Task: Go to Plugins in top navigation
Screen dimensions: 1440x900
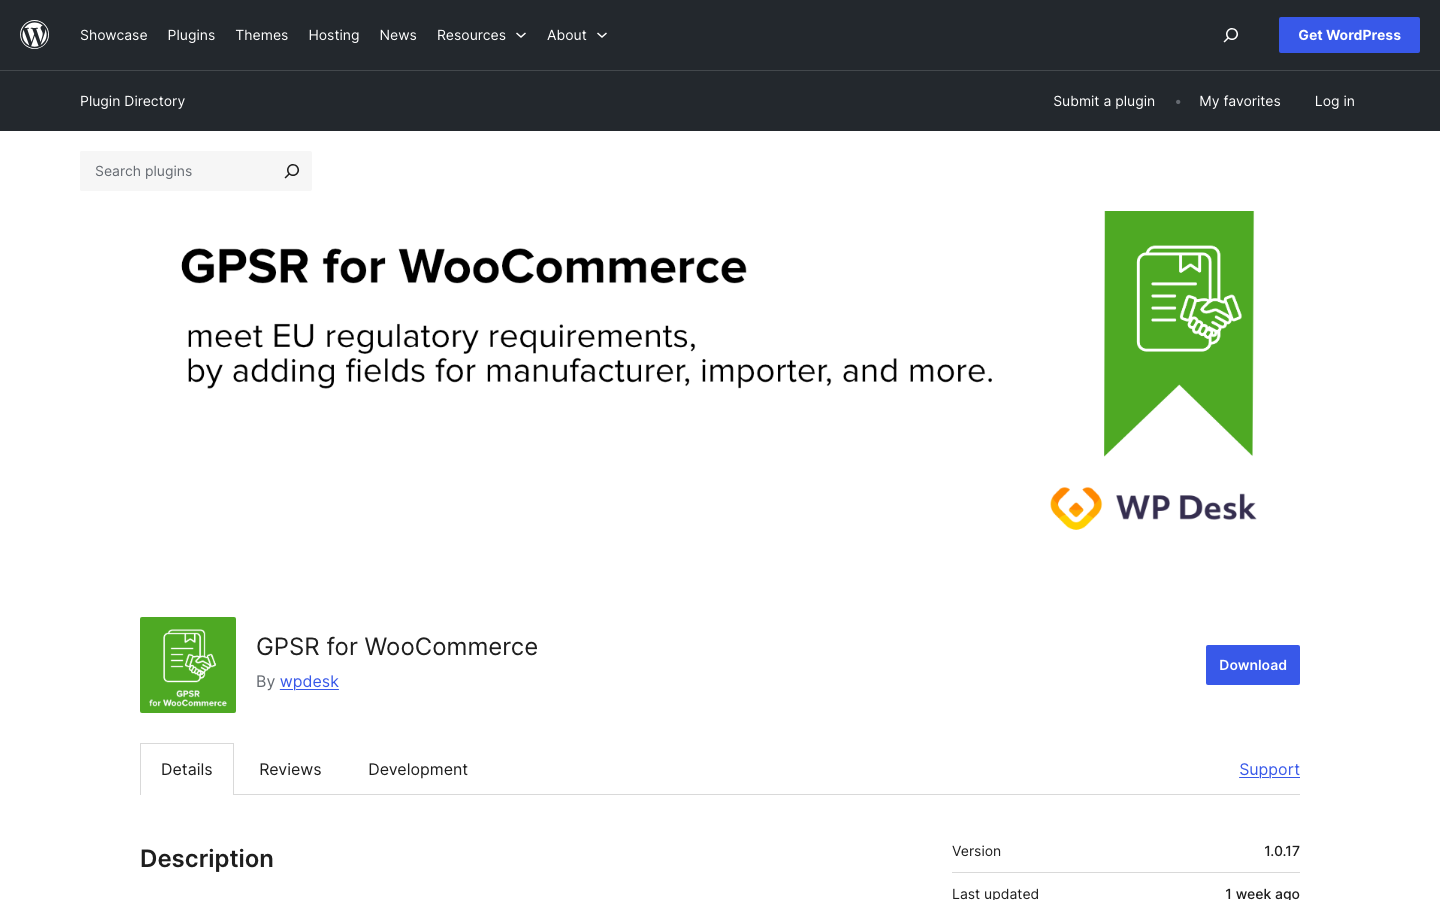Action: click(191, 35)
